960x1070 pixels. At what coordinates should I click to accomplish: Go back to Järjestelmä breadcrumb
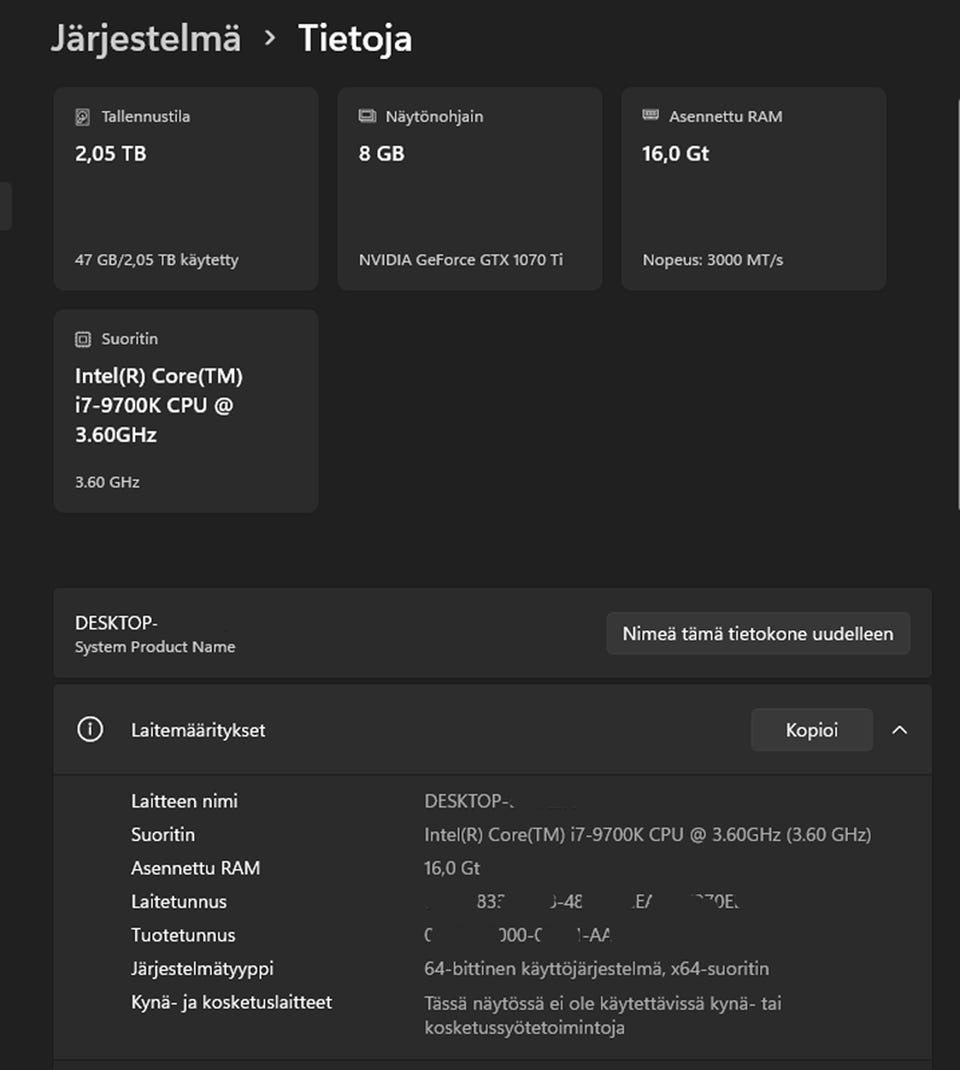click(146, 39)
